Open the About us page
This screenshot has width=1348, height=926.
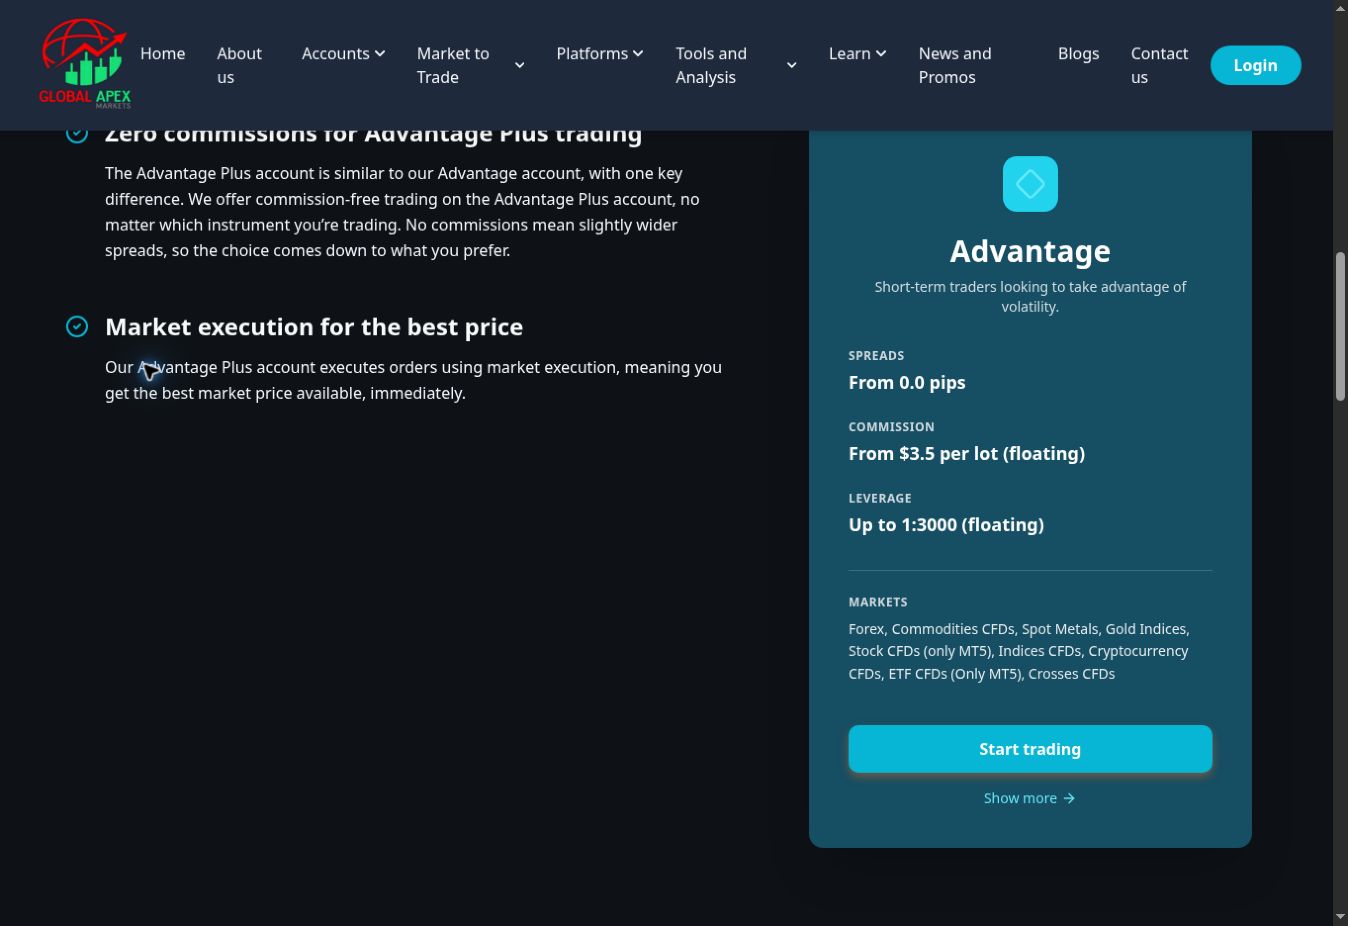pyautogui.click(x=239, y=65)
